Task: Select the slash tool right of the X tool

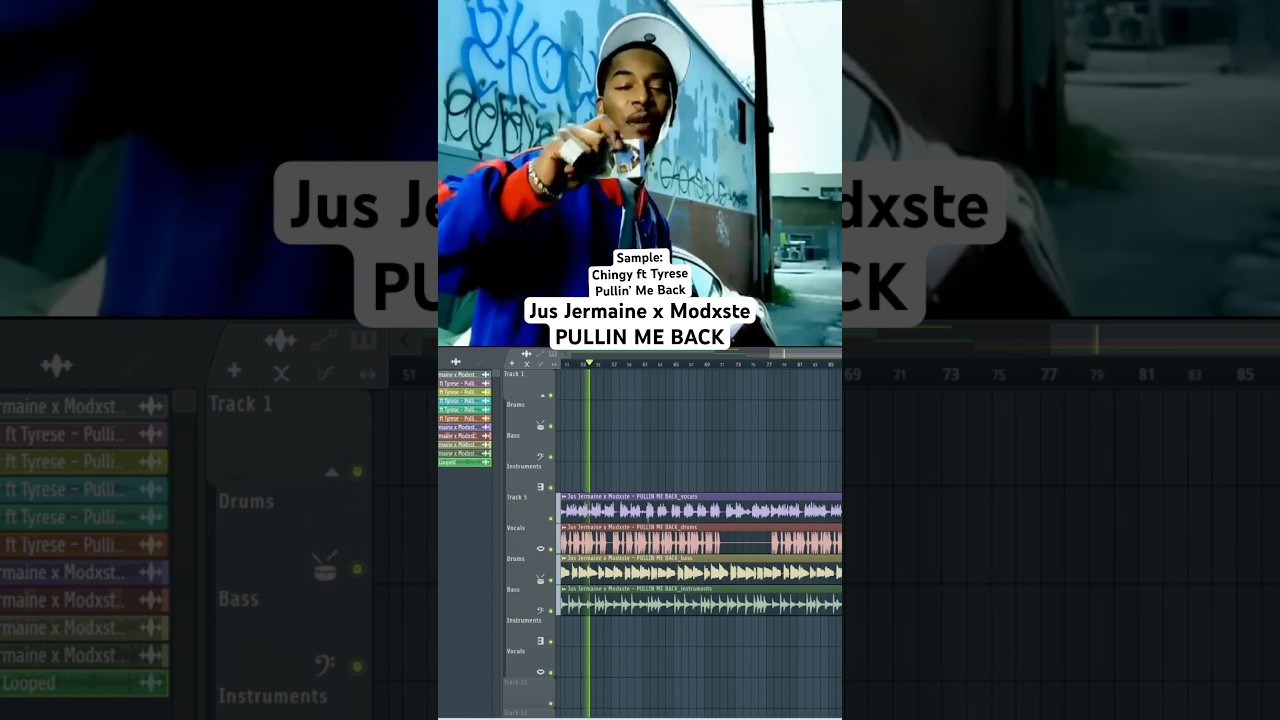Action: (541, 364)
